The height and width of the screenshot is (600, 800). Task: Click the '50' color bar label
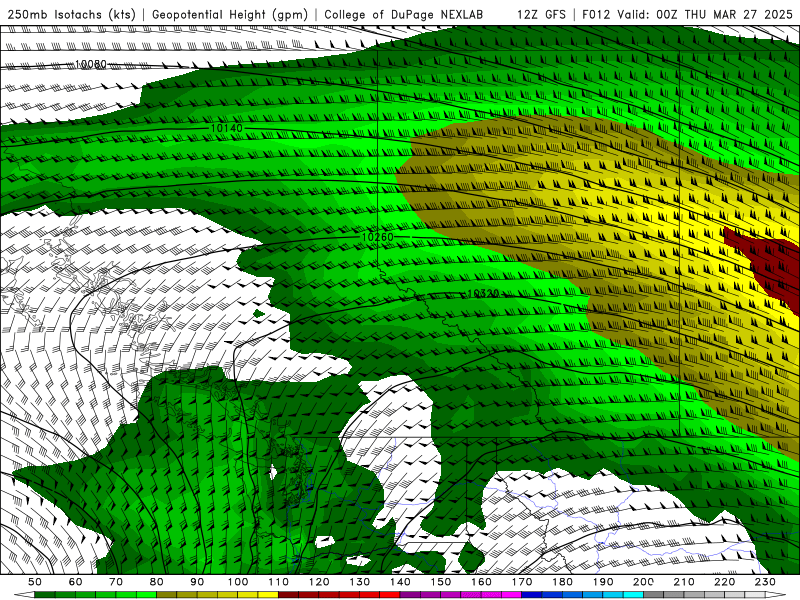click(35, 582)
